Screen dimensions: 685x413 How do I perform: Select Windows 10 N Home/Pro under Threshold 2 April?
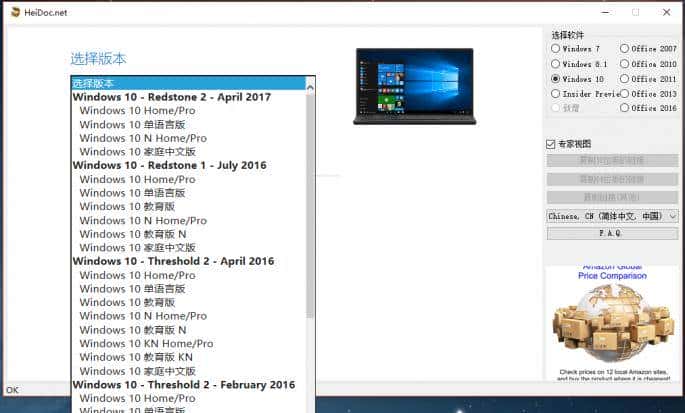click(x=143, y=316)
